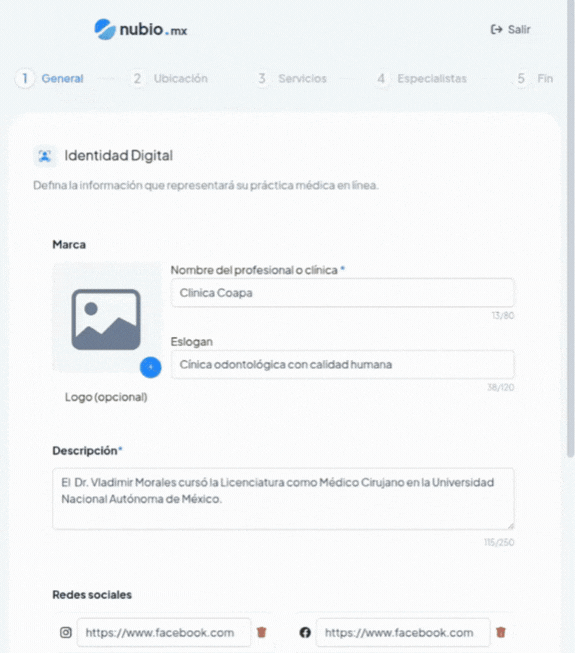The image size is (575, 653).
Task: Click the logo image placeholder
Action: click(106, 317)
